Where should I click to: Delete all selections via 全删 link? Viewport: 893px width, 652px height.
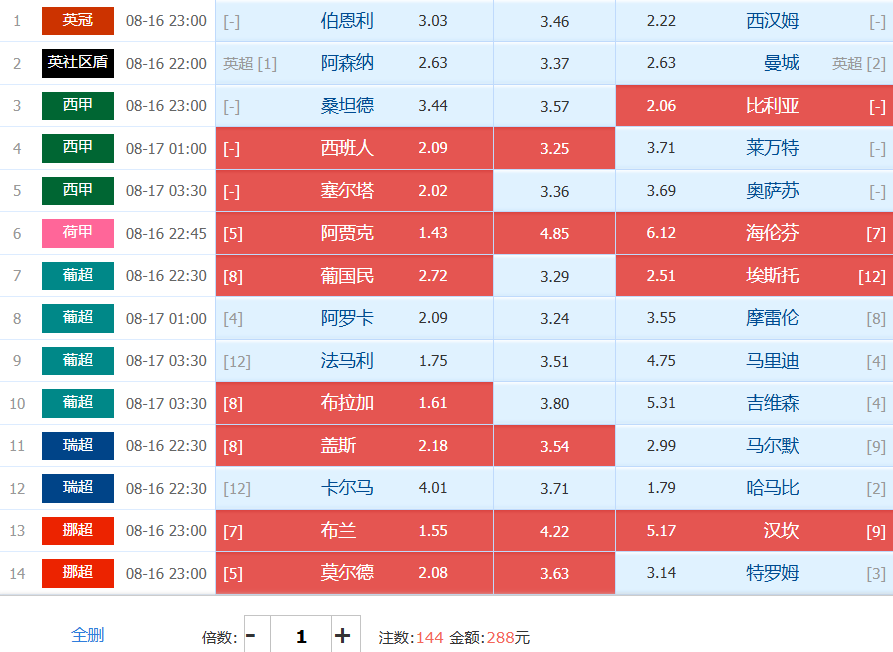click(87, 634)
